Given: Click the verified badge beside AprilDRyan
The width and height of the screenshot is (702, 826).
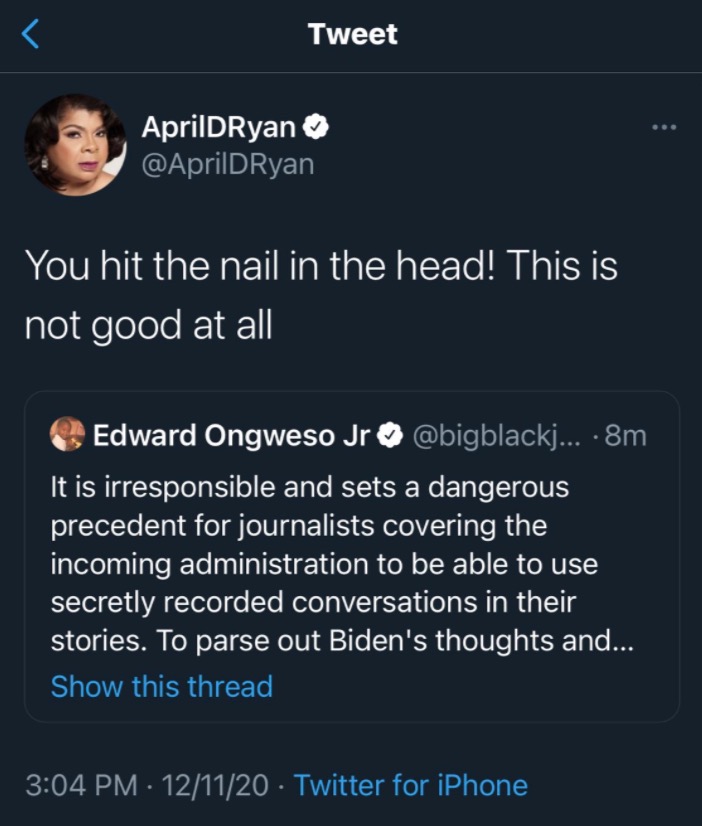Looking at the screenshot, I should (x=316, y=128).
